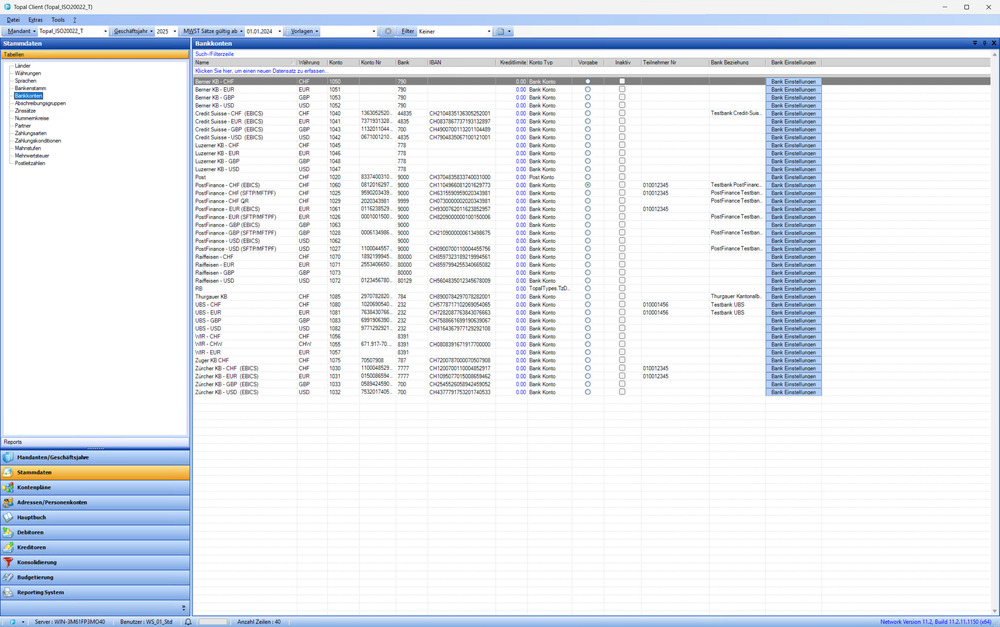Open the Filter combo box showing Keiner
The height and width of the screenshot is (627, 1000).
click(x=460, y=31)
